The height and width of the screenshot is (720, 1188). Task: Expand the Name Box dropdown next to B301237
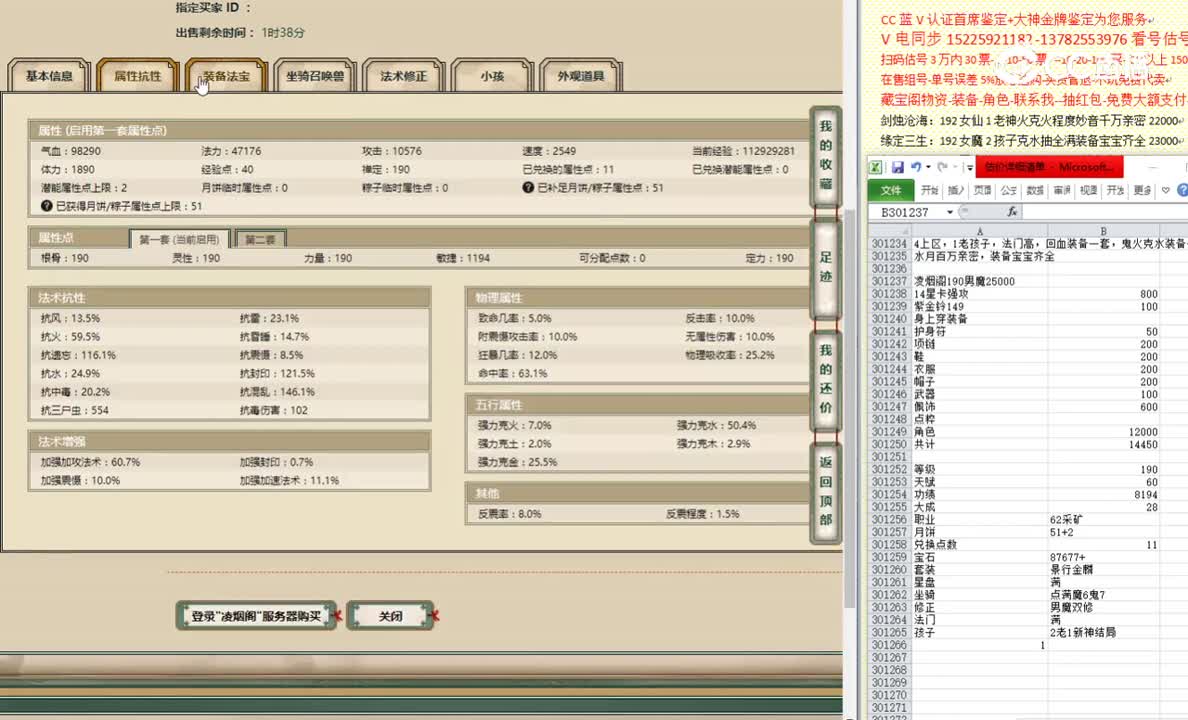[949, 212]
